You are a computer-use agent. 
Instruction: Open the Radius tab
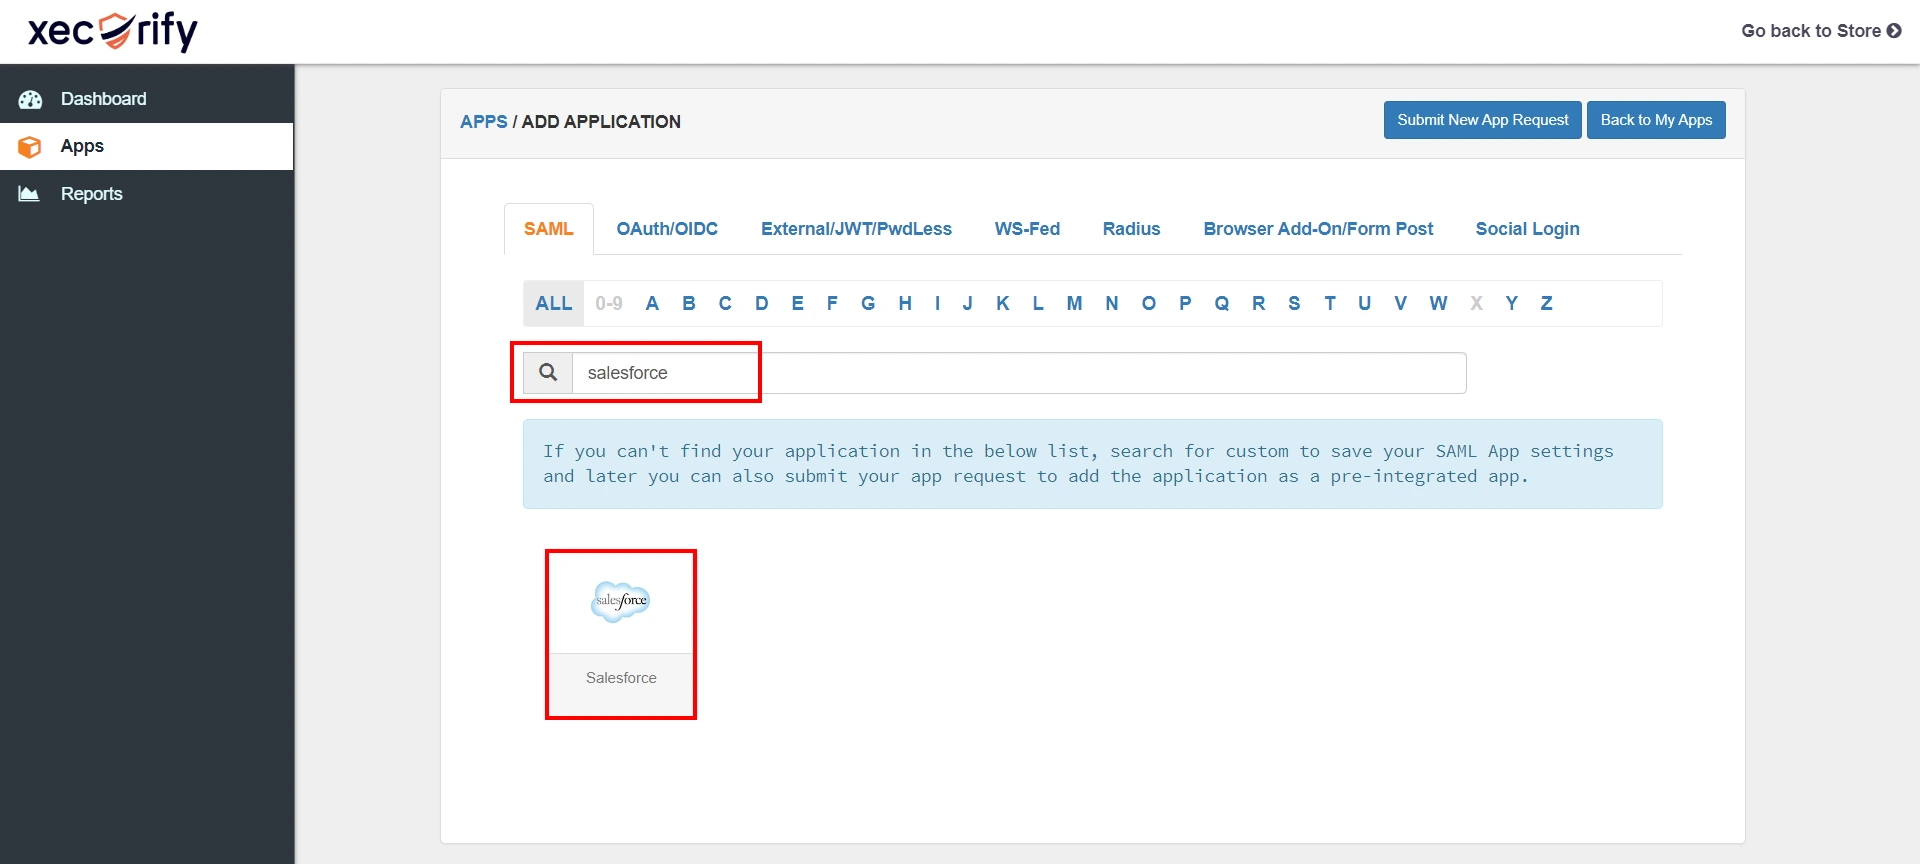click(1131, 229)
